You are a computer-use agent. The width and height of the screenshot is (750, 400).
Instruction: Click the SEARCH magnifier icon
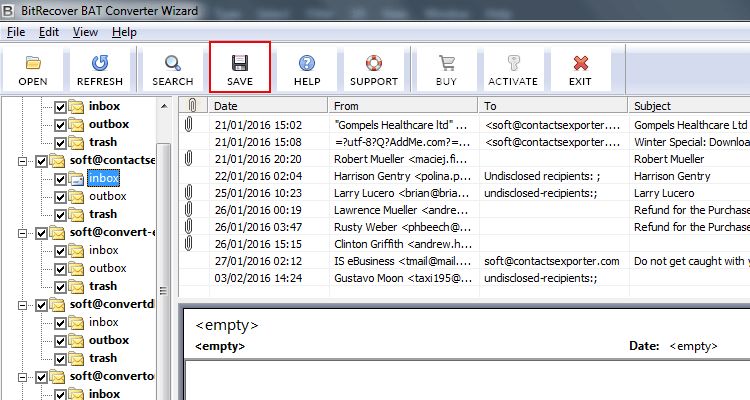click(173, 63)
